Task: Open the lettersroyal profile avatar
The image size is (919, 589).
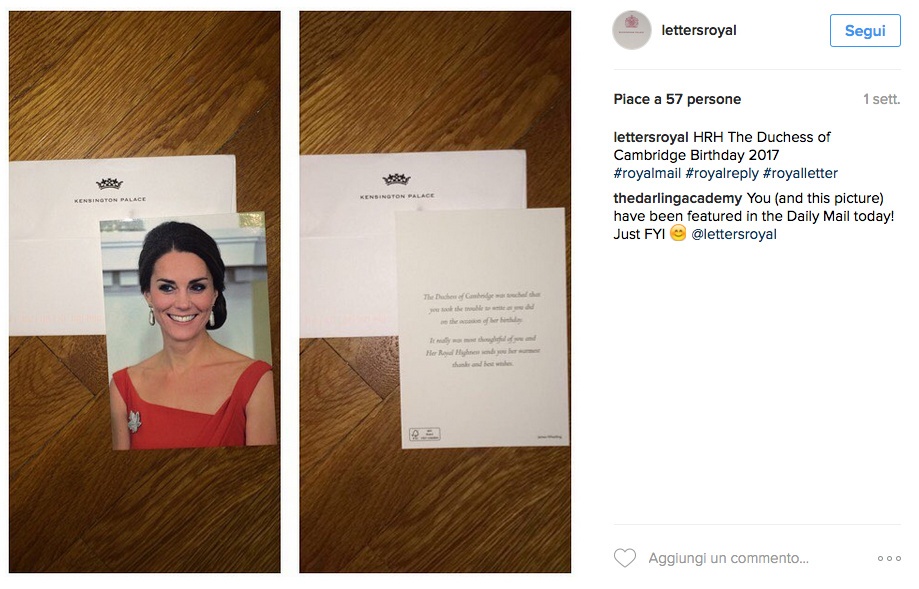Action: click(632, 30)
